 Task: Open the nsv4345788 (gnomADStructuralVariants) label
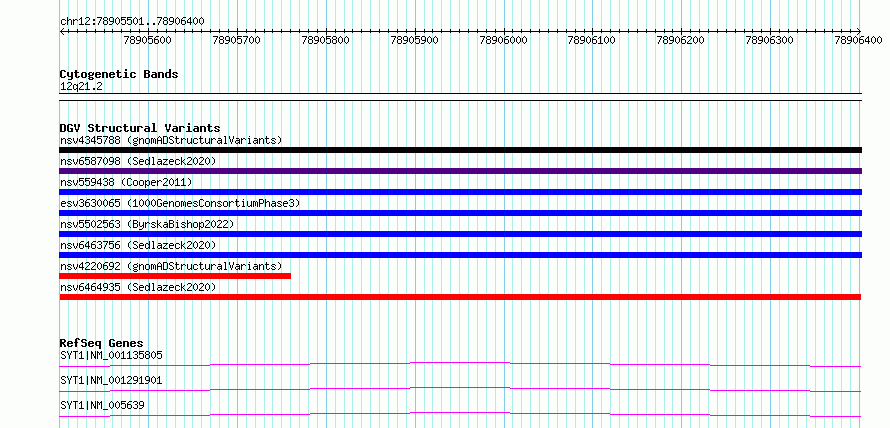[x=171, y=140]
